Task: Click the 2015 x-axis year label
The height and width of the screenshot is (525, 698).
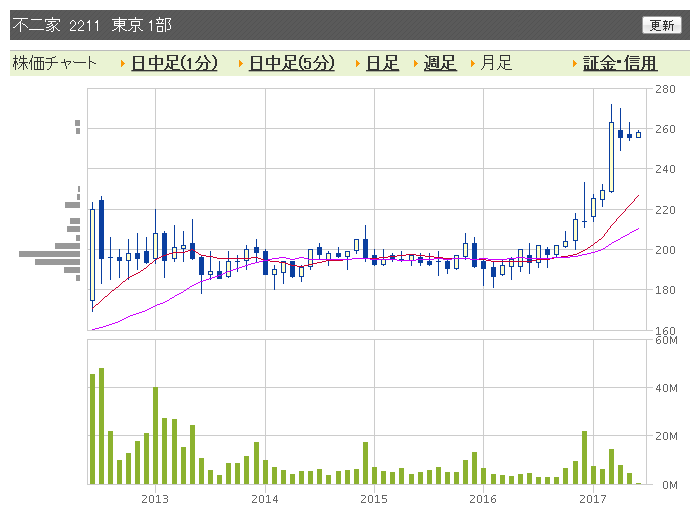Action: 374,499
